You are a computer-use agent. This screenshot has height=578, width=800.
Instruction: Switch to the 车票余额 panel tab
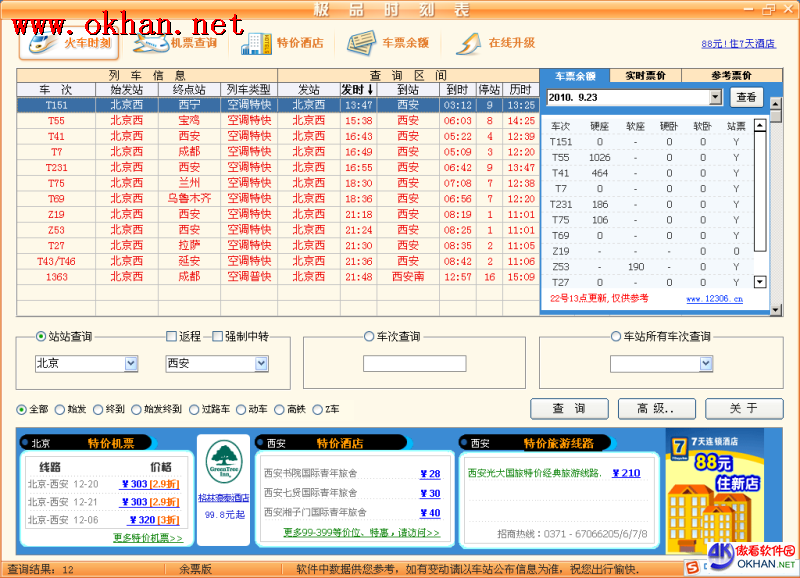point(575,76)
